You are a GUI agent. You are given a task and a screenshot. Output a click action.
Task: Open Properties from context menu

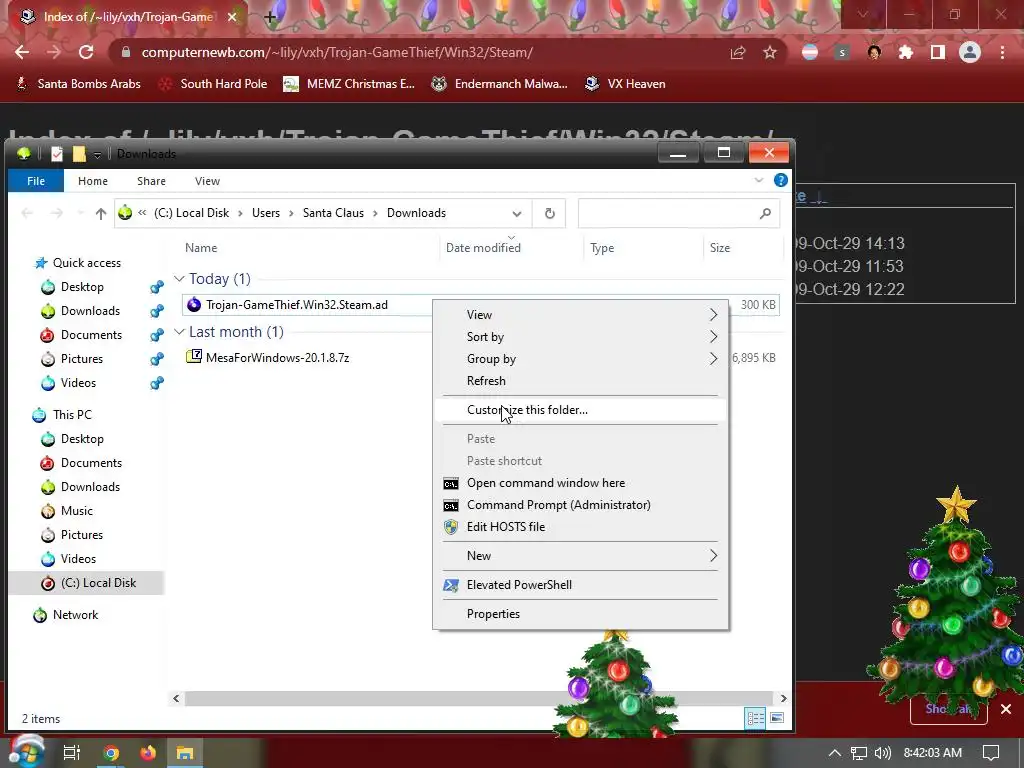click(580, 614)
